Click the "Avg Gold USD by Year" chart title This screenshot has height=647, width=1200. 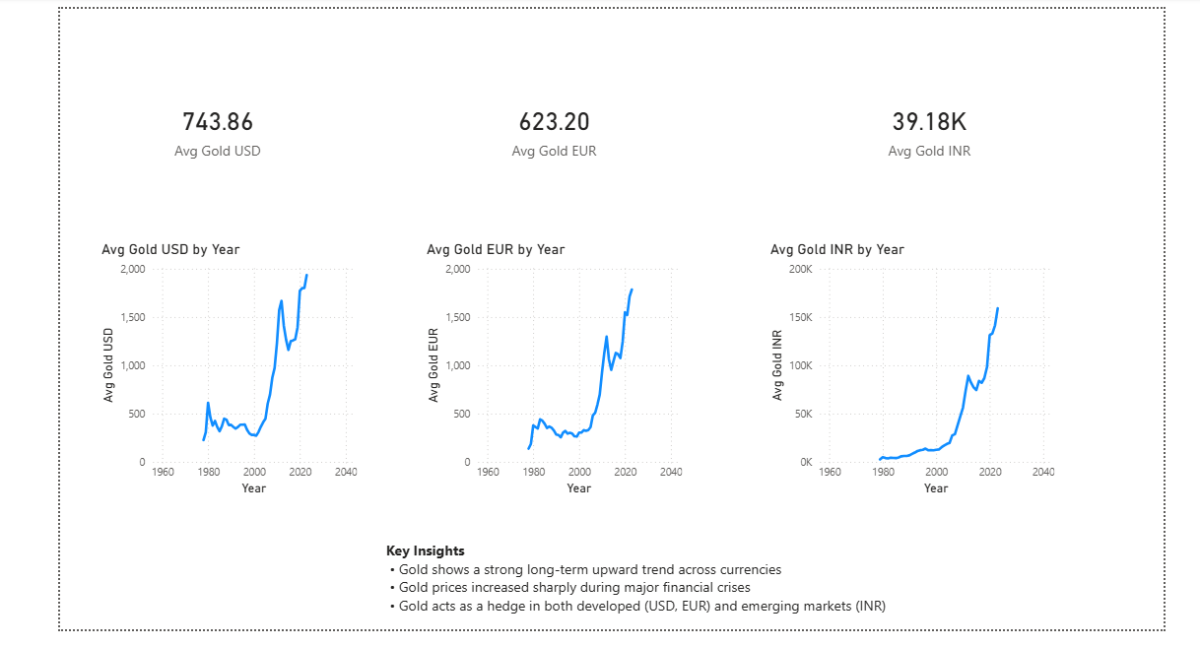(170, 249)
